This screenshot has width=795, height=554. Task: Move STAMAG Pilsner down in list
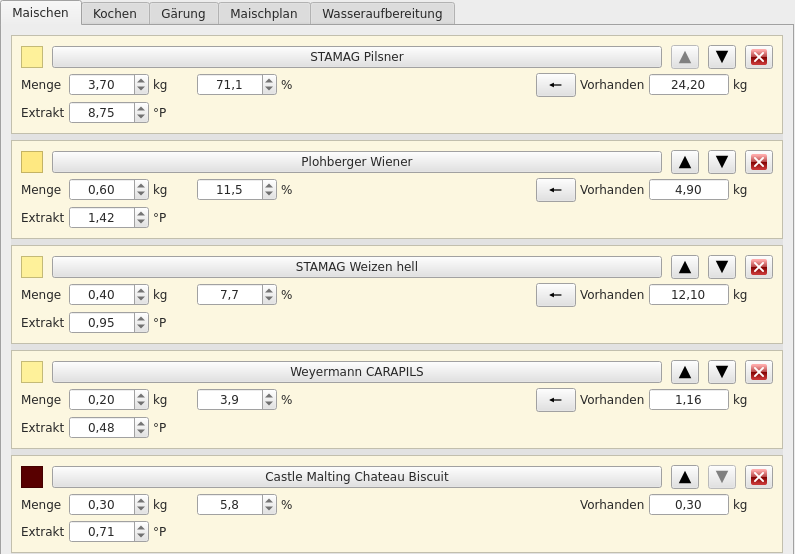(x=721, y=57)
